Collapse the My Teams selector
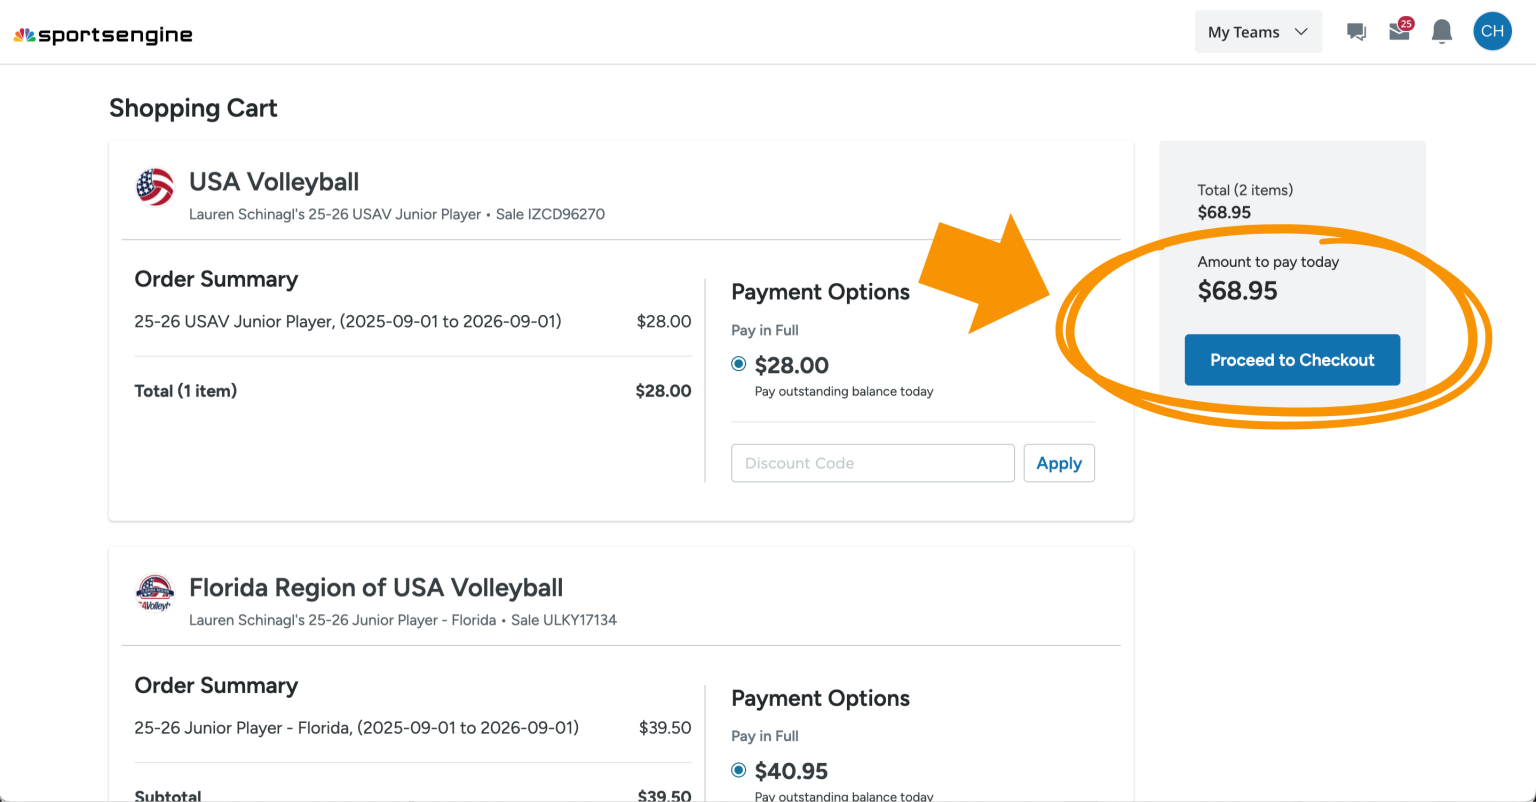Image resolution: width=1536 pixels, height=802 pixels. pyautogui.click(x=1258, y=31)
